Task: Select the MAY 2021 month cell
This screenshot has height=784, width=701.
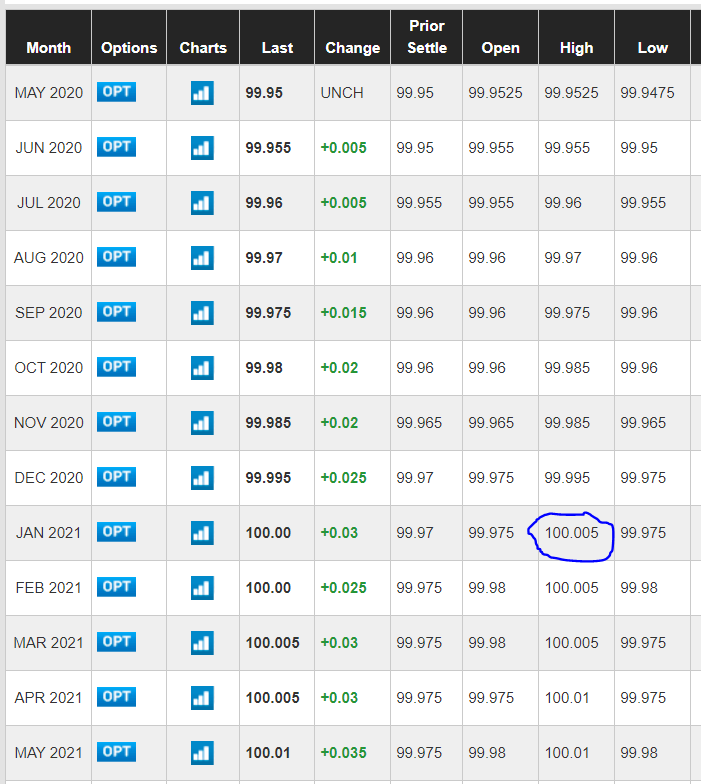Action: click(x=48, y=753)
